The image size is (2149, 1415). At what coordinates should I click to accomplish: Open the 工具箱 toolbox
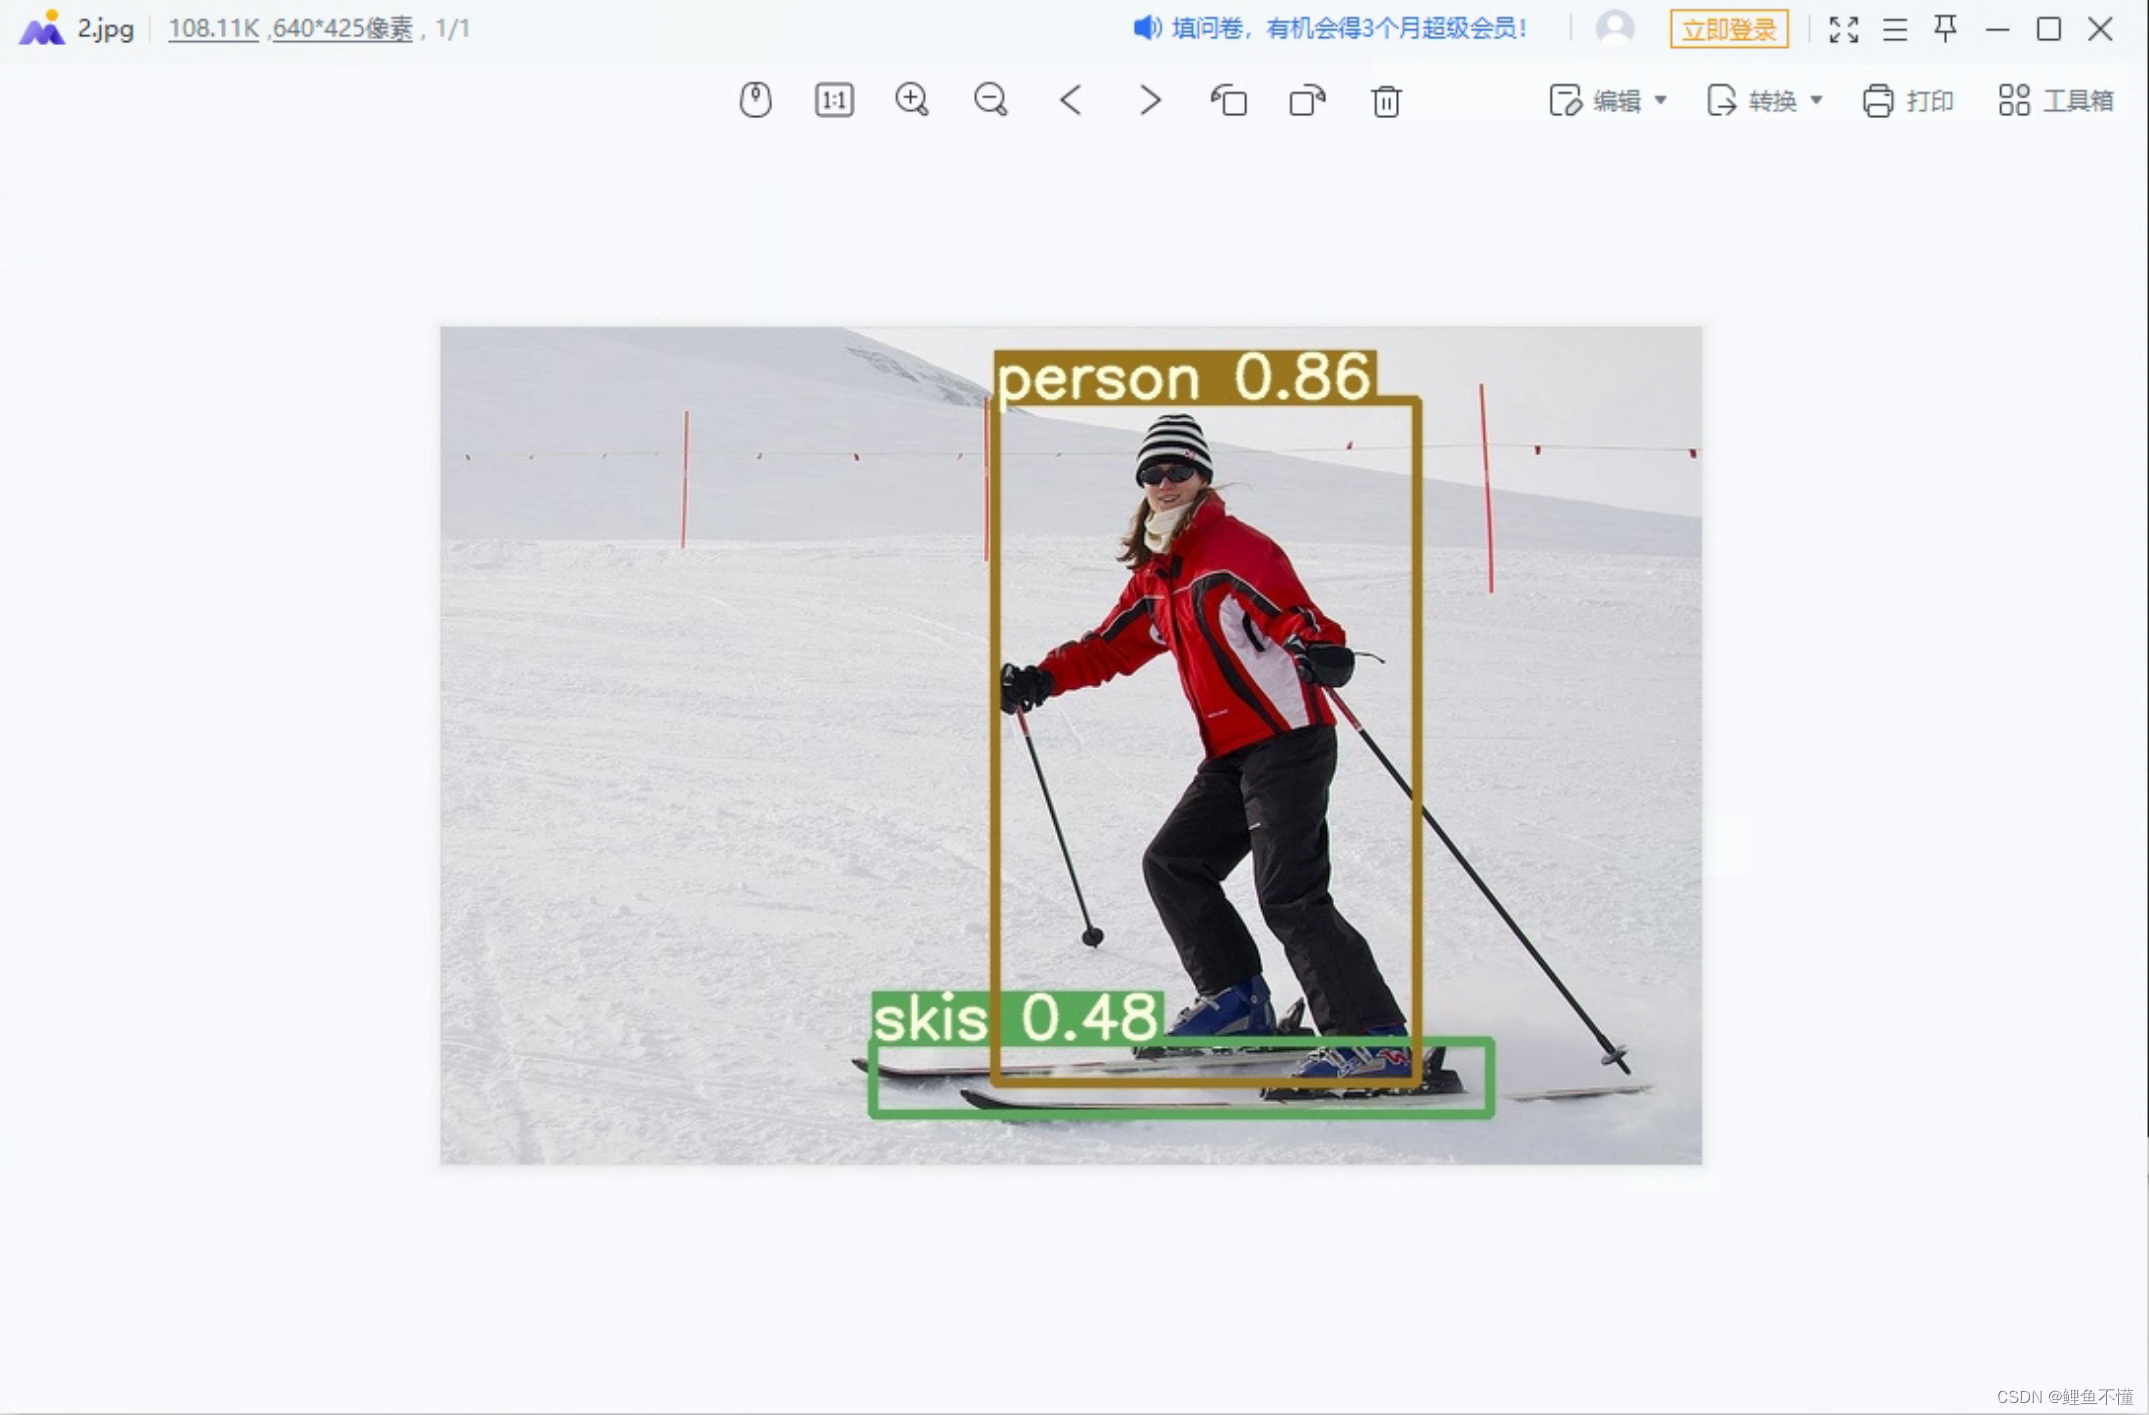(x=2056, y=100)
